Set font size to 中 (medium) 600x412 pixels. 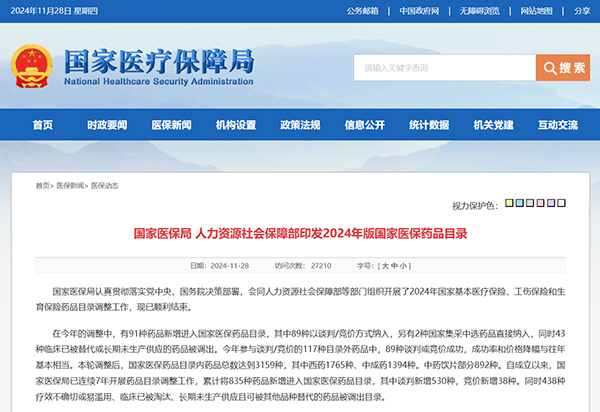(394, 266)
